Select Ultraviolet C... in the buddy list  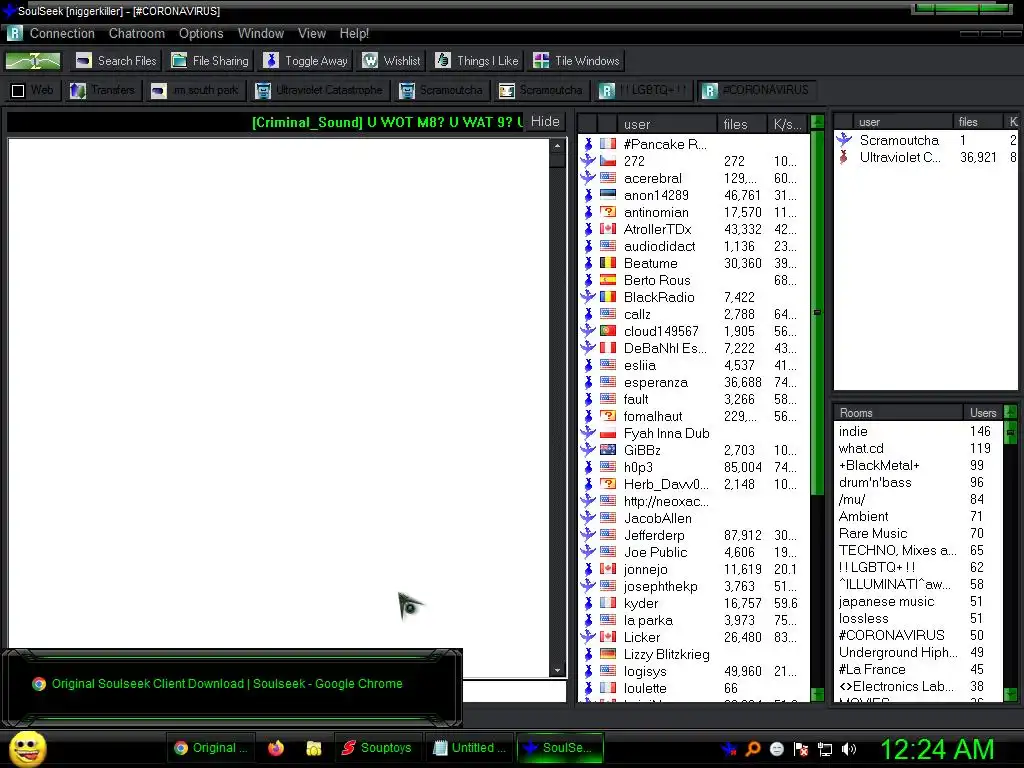click(926, 157)
